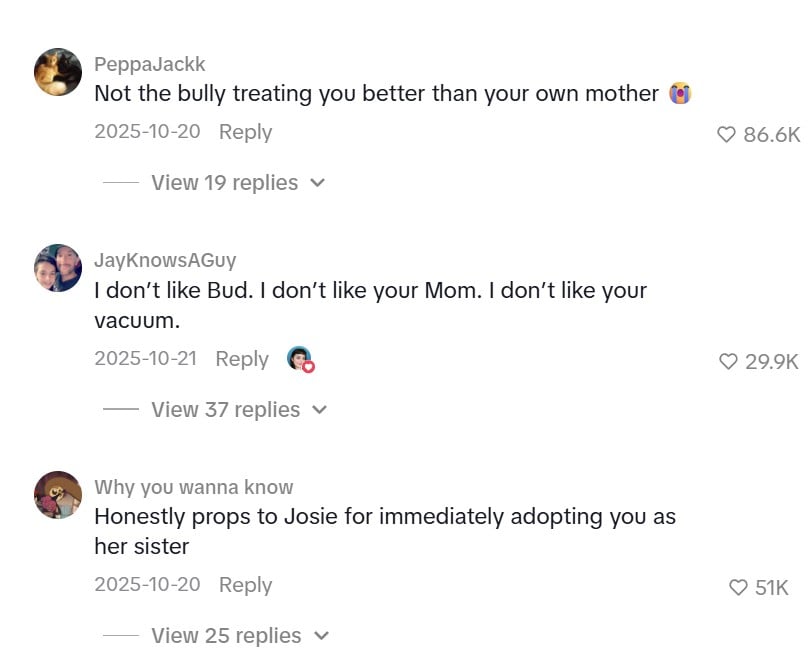Viewport: 811px width, 670px height.
Task: Go to Why you wanna know's profile name
Action: click(x=193, y=487)
